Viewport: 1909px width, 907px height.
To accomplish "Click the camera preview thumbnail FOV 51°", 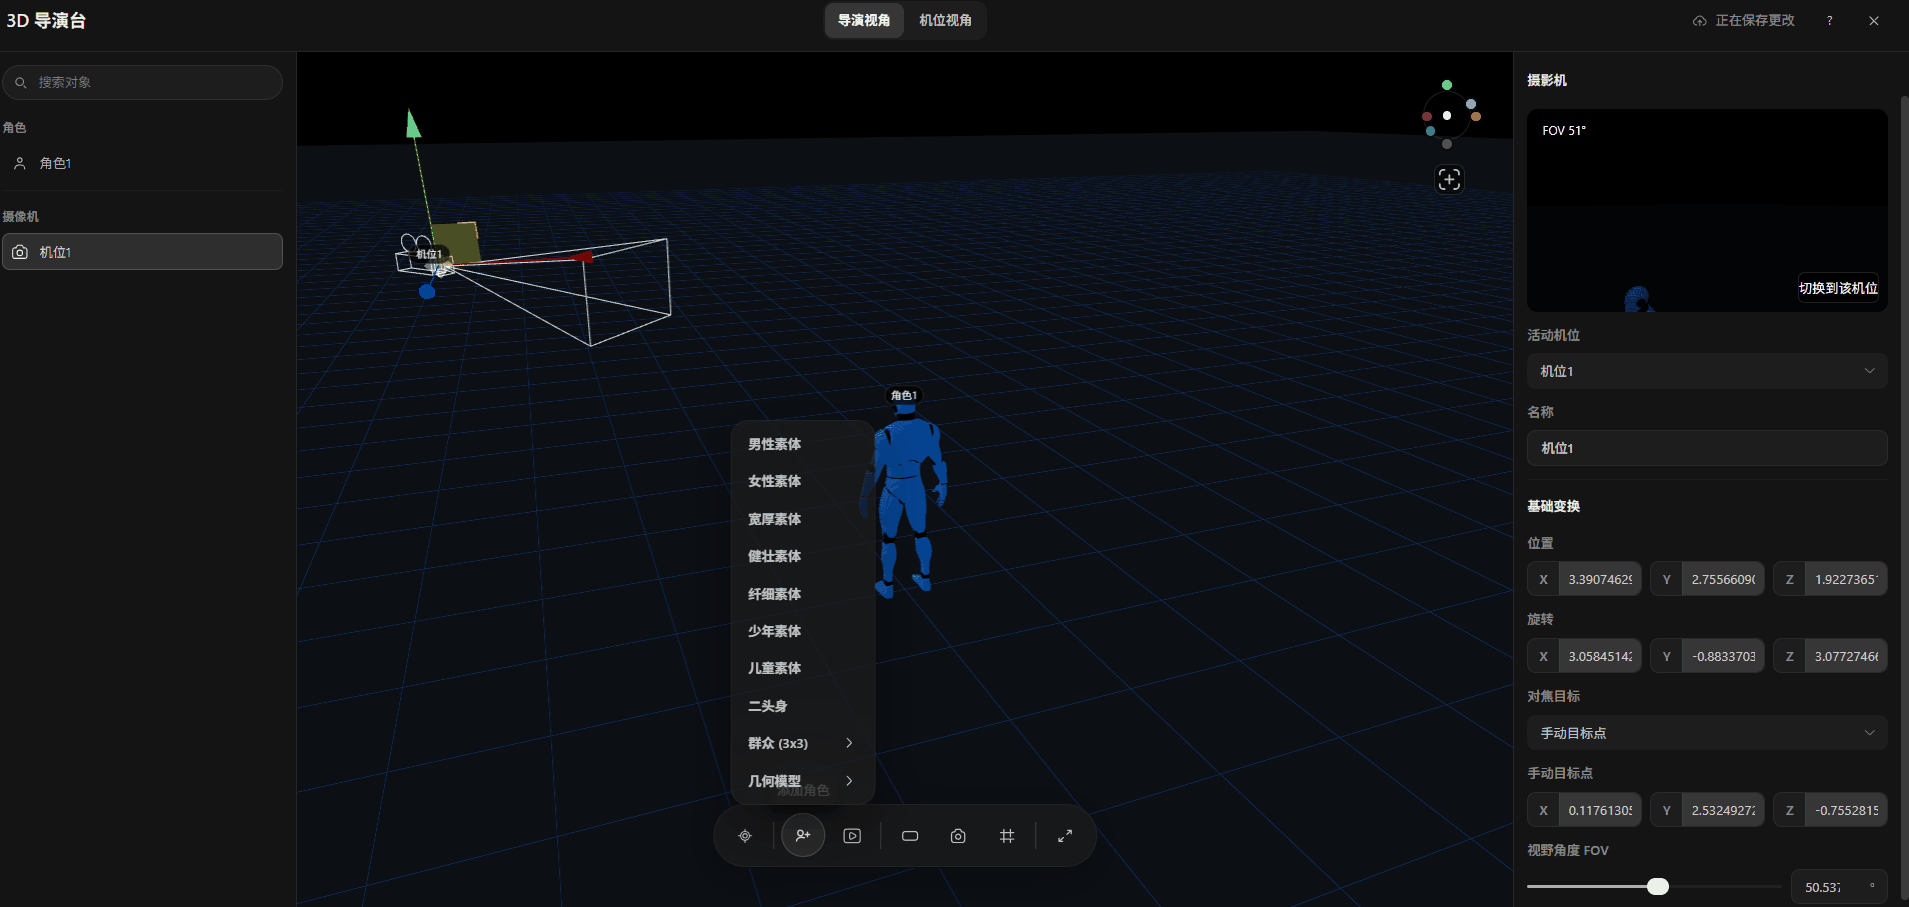I will (1707, 210).
